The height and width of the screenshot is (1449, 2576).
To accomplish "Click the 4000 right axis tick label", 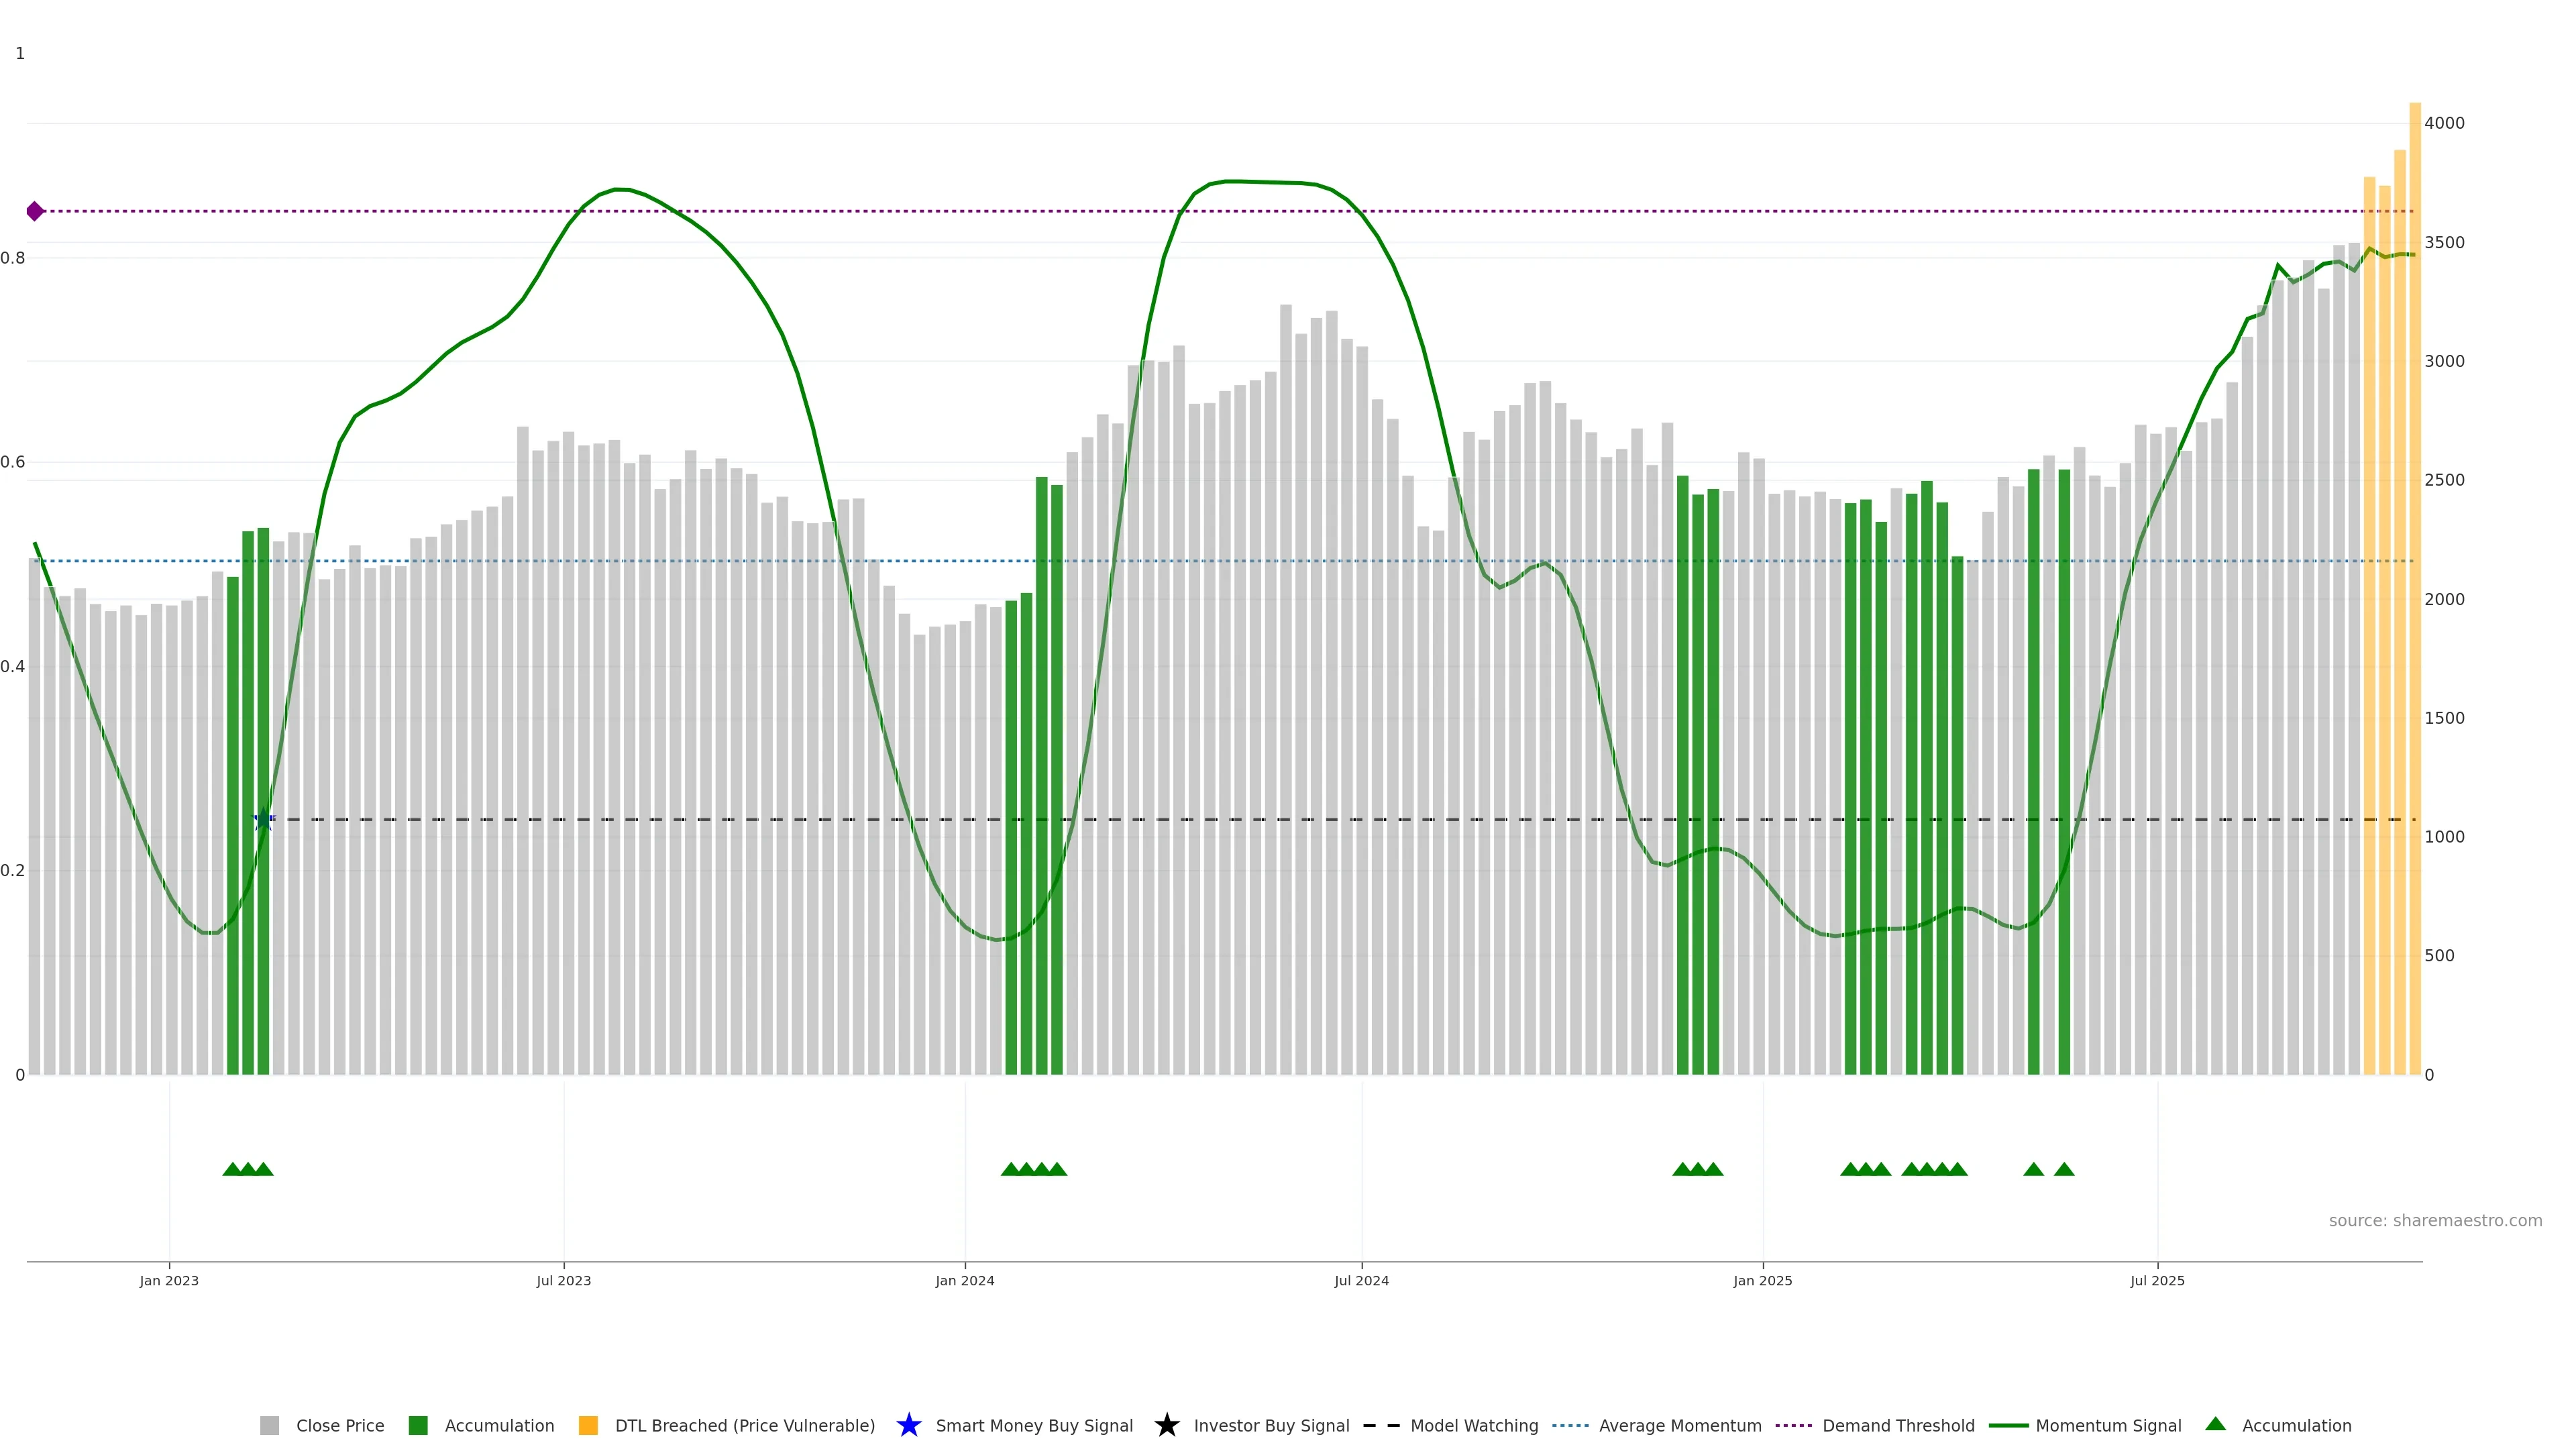I will (2444, 123).
